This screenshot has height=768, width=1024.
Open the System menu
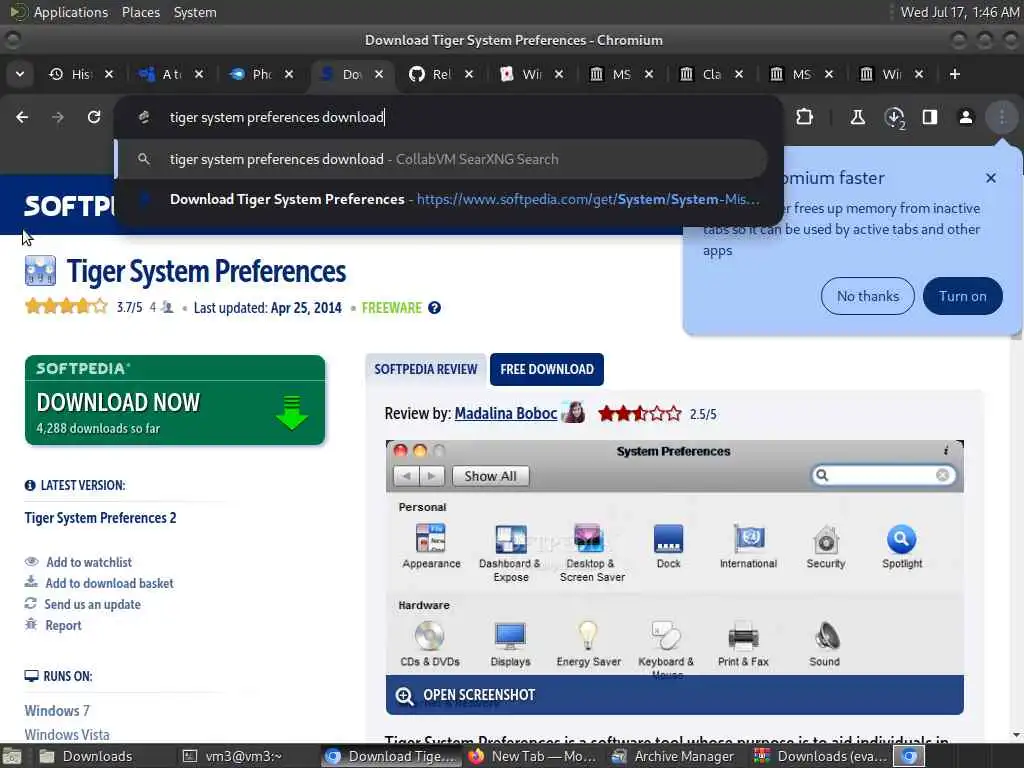tap(195, 12)
